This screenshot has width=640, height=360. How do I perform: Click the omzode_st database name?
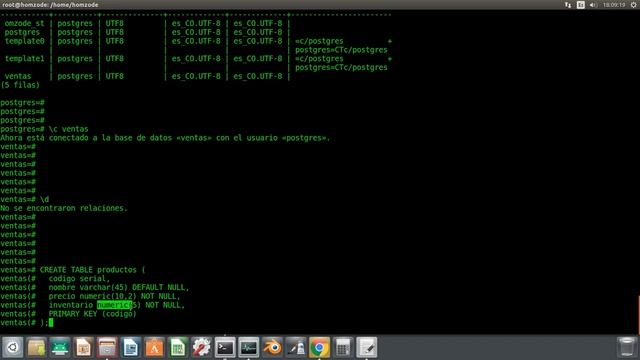24,23
